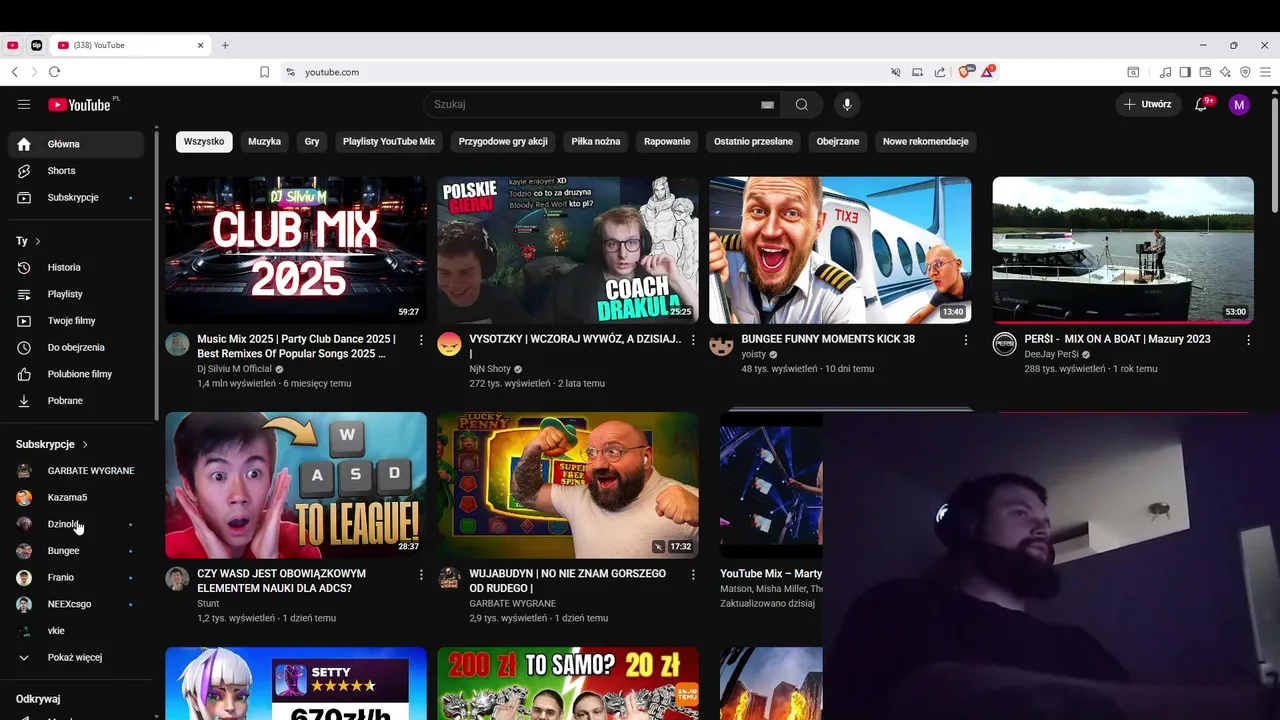Expand the Subskrypcje section header

(x=52, y=444)
